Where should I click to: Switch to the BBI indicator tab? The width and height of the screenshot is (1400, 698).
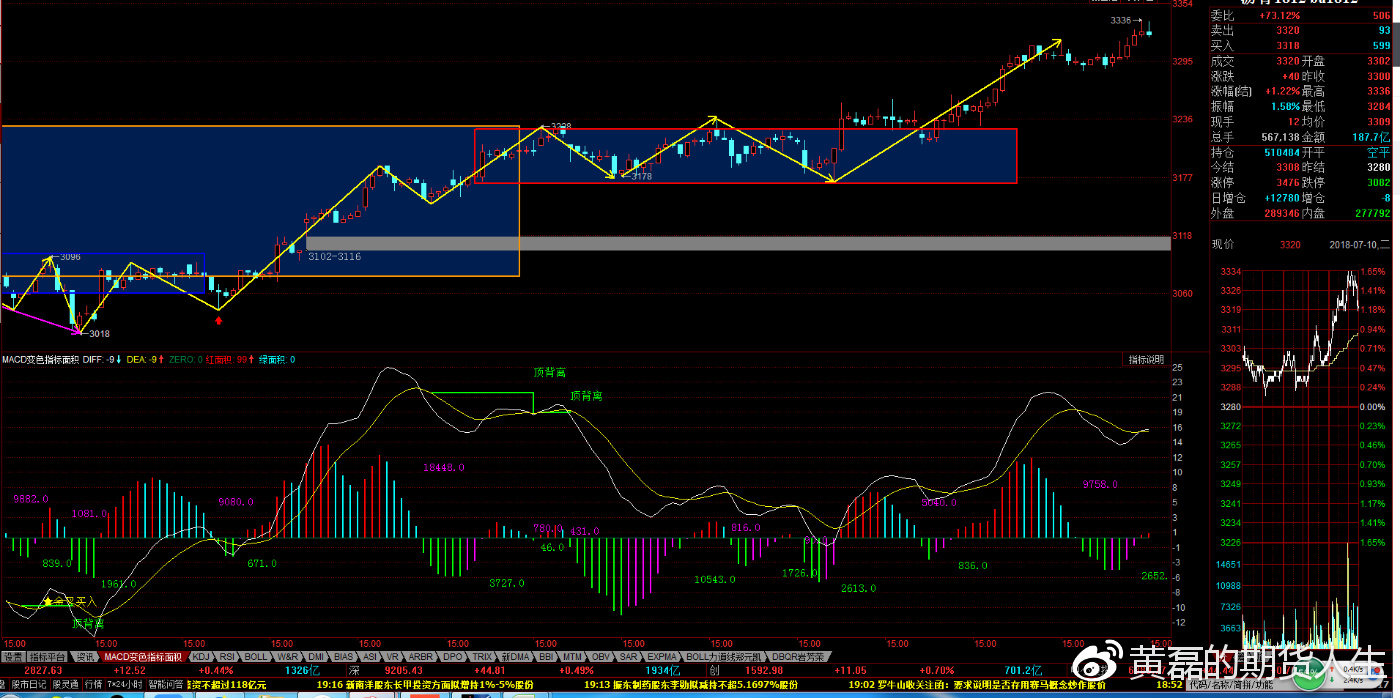click(x=546, y=657)
